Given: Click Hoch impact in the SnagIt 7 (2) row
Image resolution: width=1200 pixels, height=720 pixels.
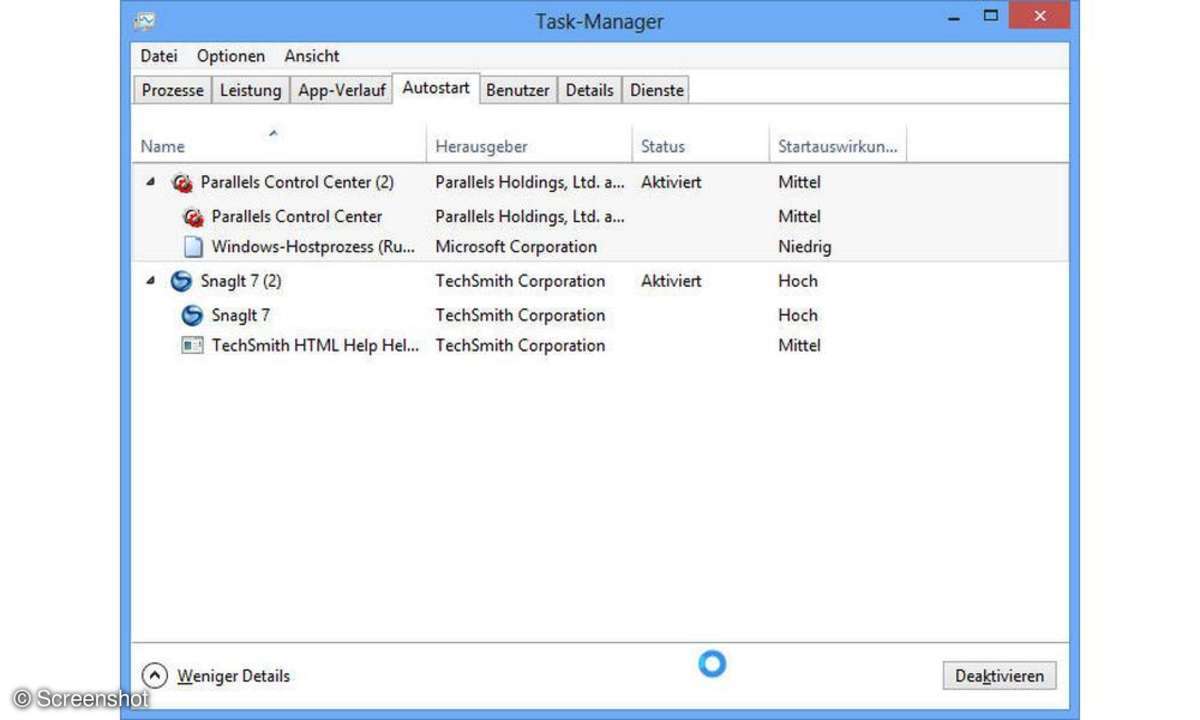Looking at the screenshot, I should tap(798, 281).
